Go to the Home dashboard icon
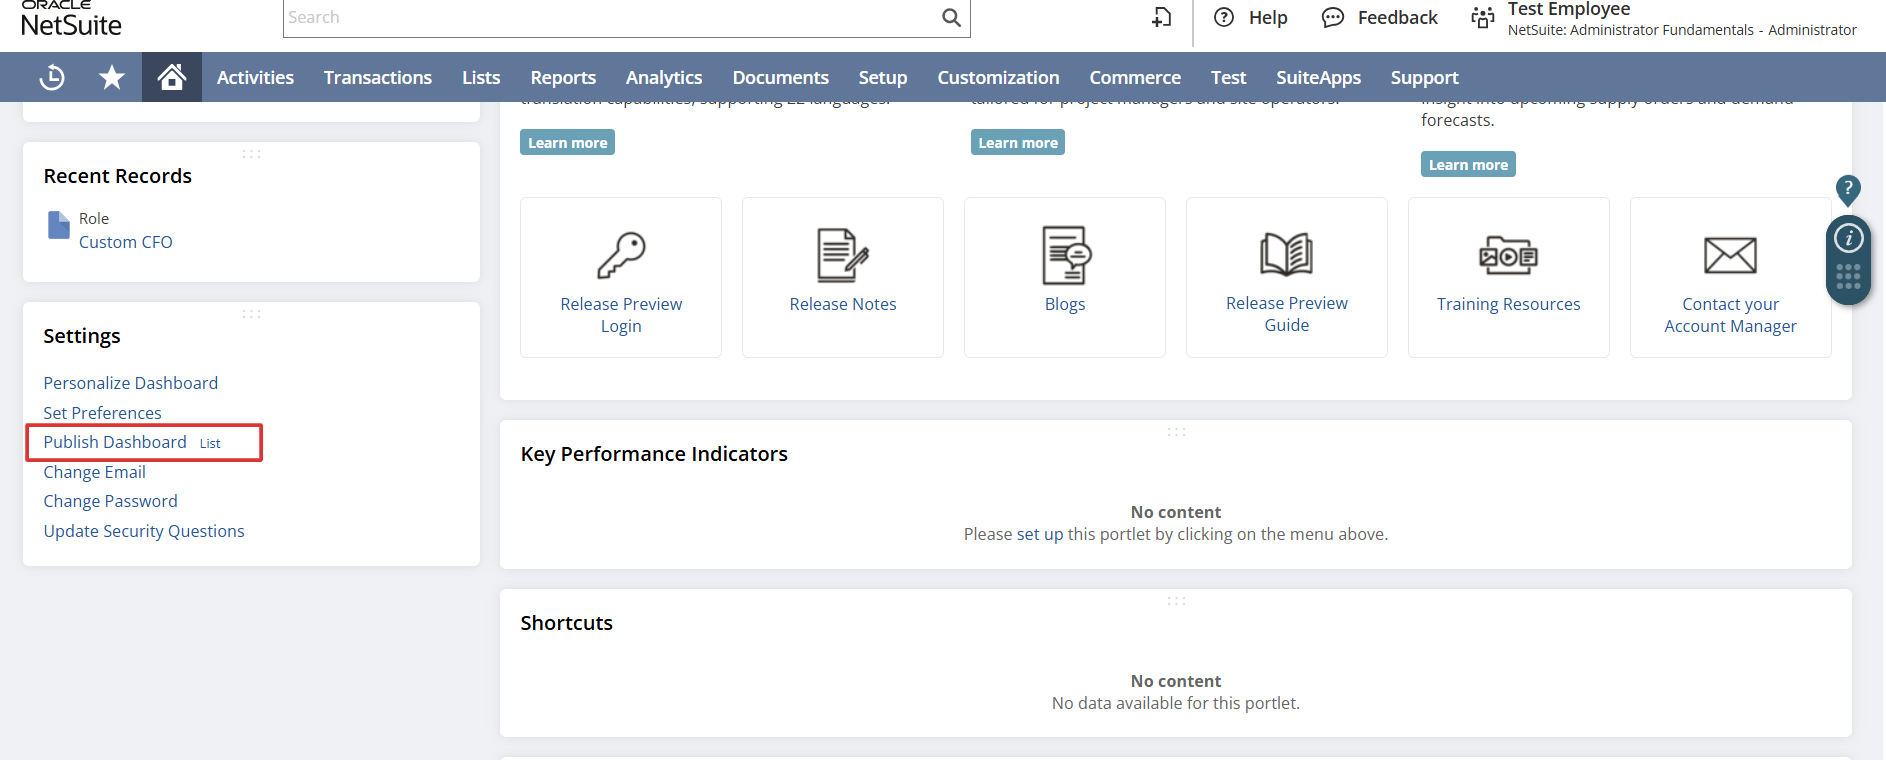The height and width of the screenshot is (760, 1886). click(171, 77)
